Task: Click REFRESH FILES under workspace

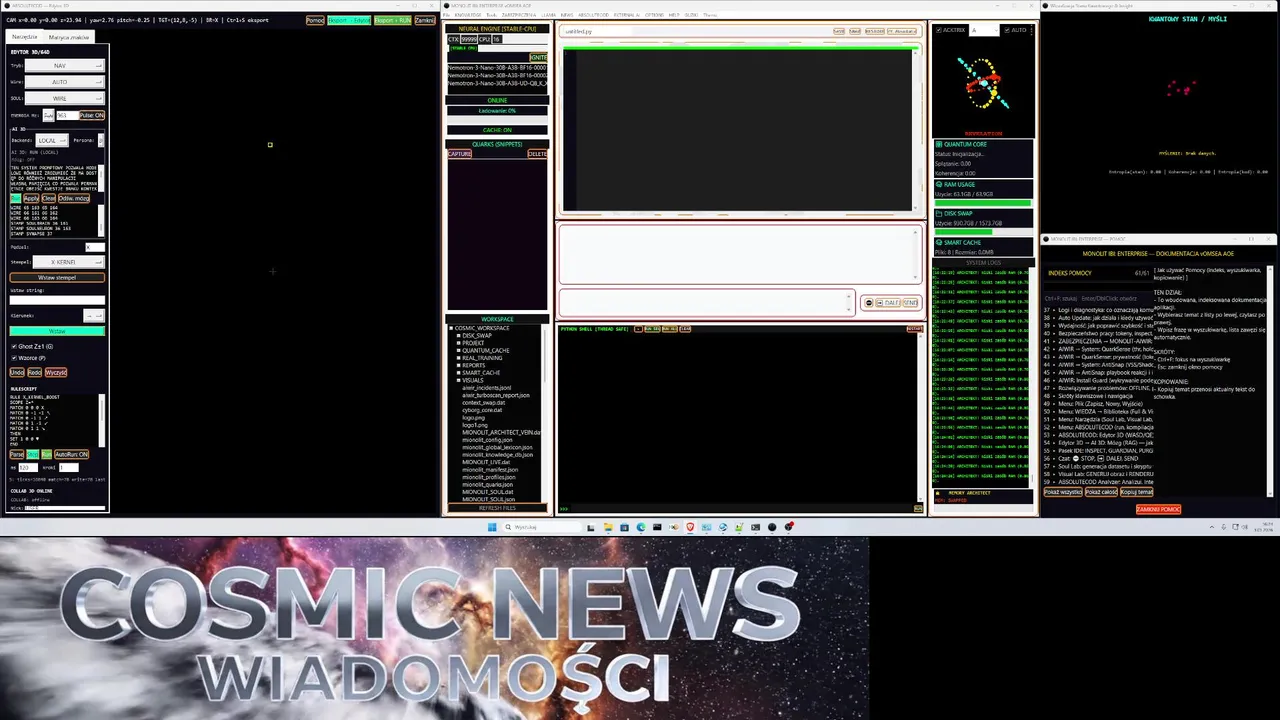Action: click(497, 508)
